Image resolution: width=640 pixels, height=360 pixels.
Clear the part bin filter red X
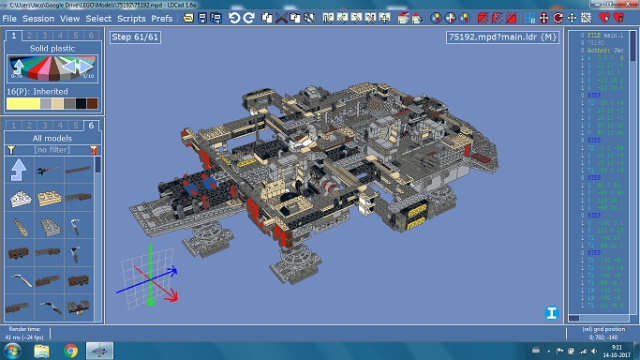point(94,150)
